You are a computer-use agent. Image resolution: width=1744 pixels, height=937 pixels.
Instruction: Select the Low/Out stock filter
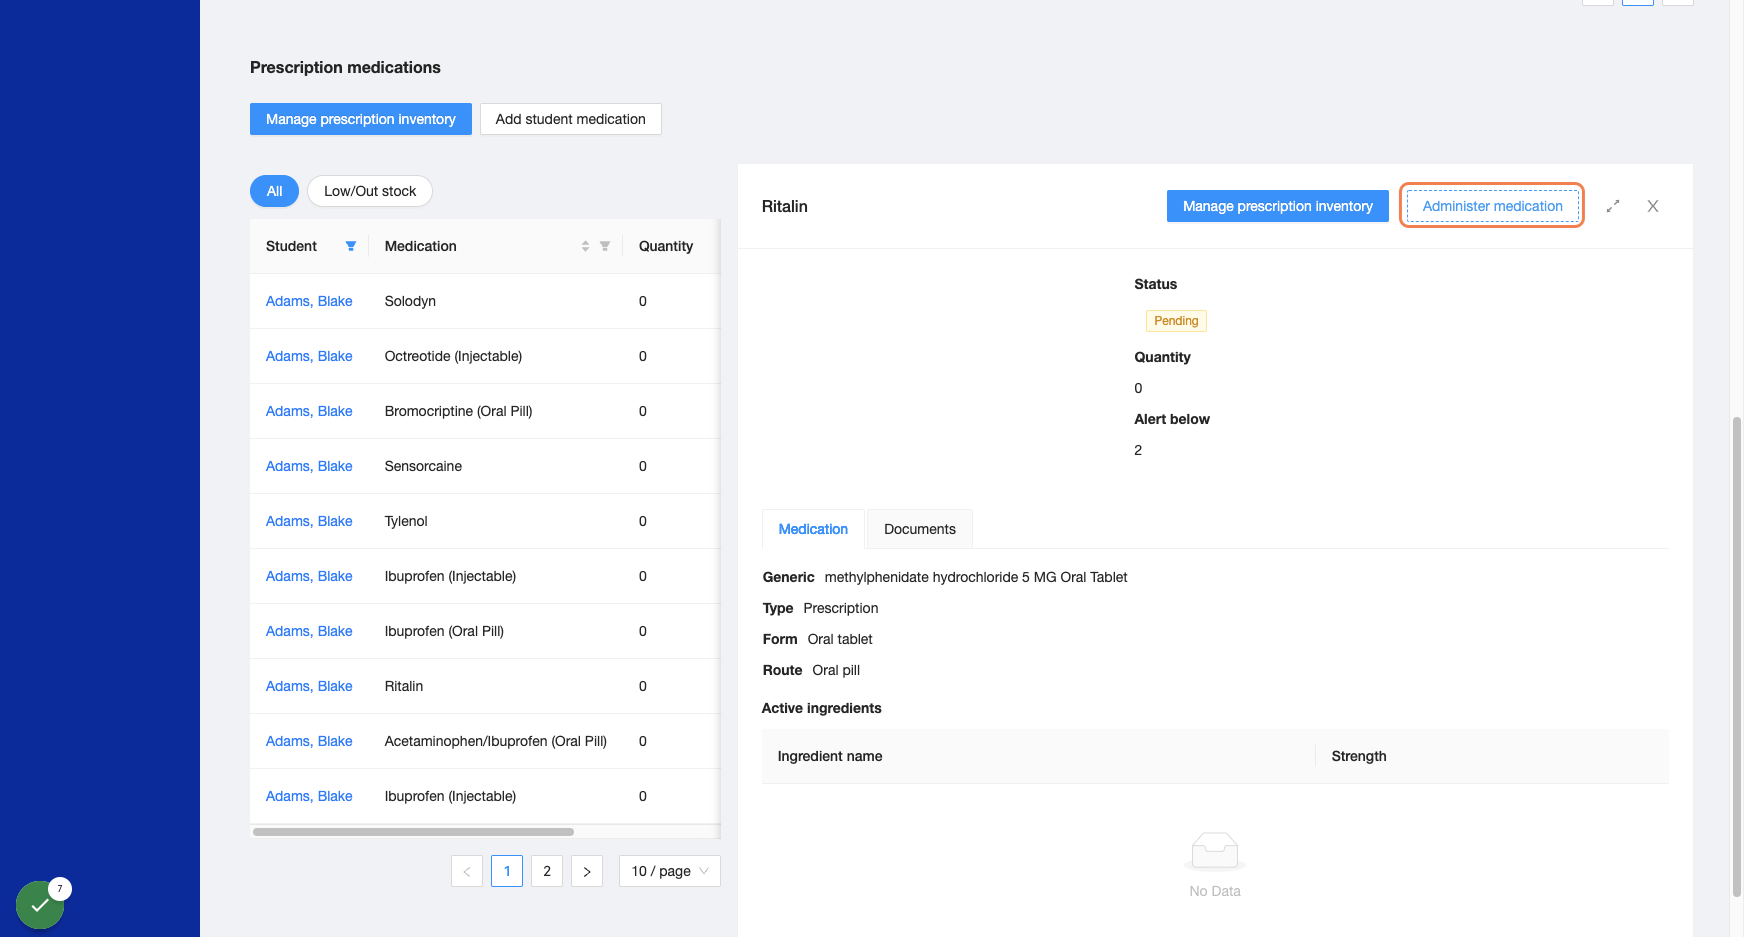click(x=370, y=191)
